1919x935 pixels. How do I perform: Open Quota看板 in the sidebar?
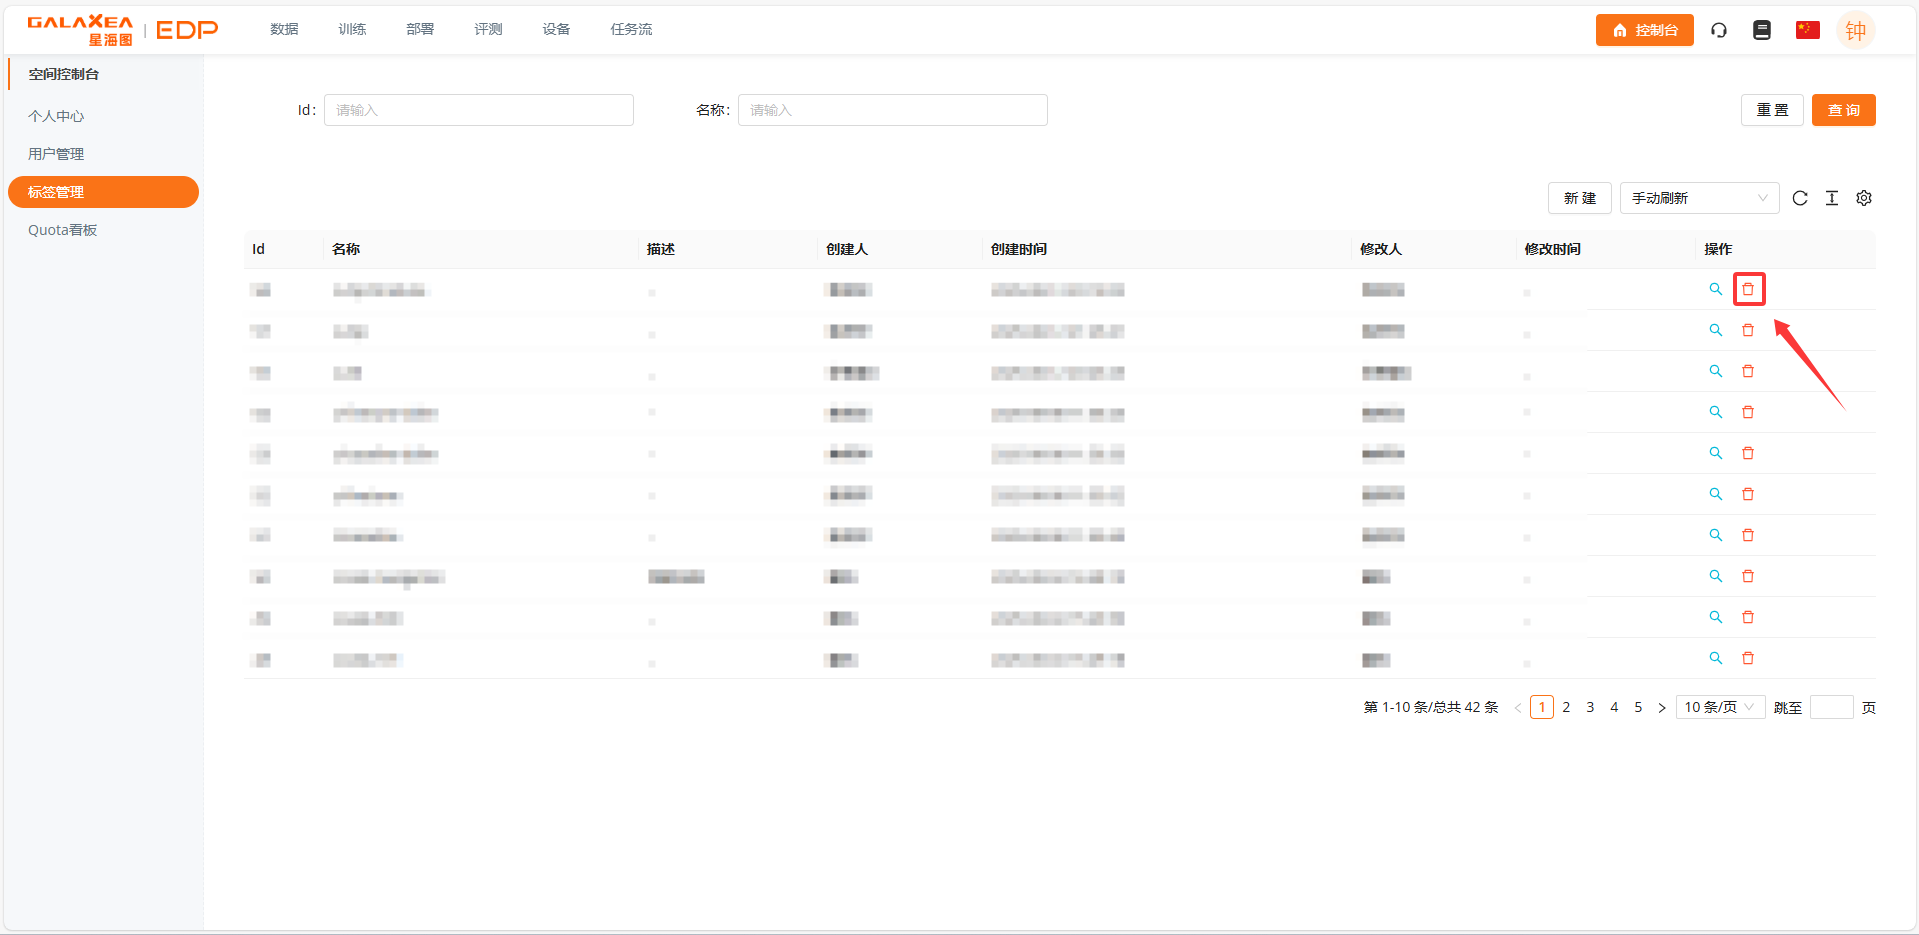(x=62, y=230)
